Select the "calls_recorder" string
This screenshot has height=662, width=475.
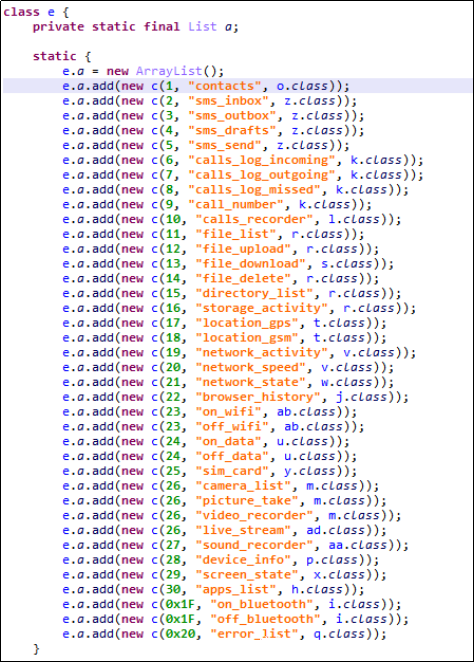(254, 220)
